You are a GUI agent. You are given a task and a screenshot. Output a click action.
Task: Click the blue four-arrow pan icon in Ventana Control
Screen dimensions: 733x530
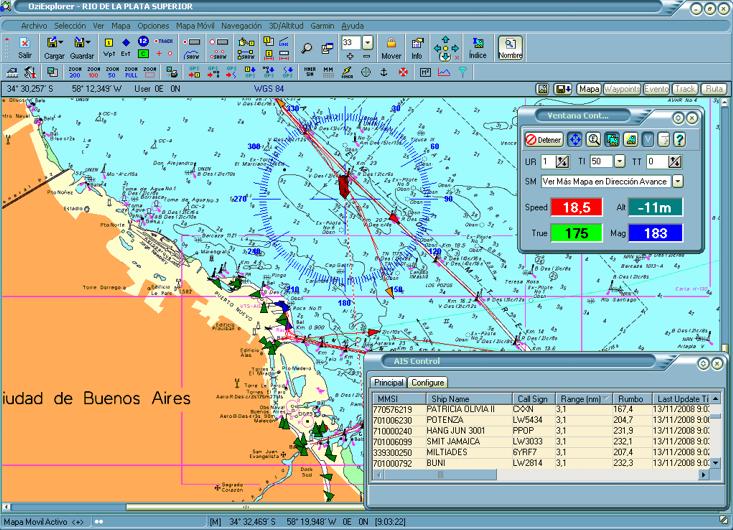[x=575, y=139]
